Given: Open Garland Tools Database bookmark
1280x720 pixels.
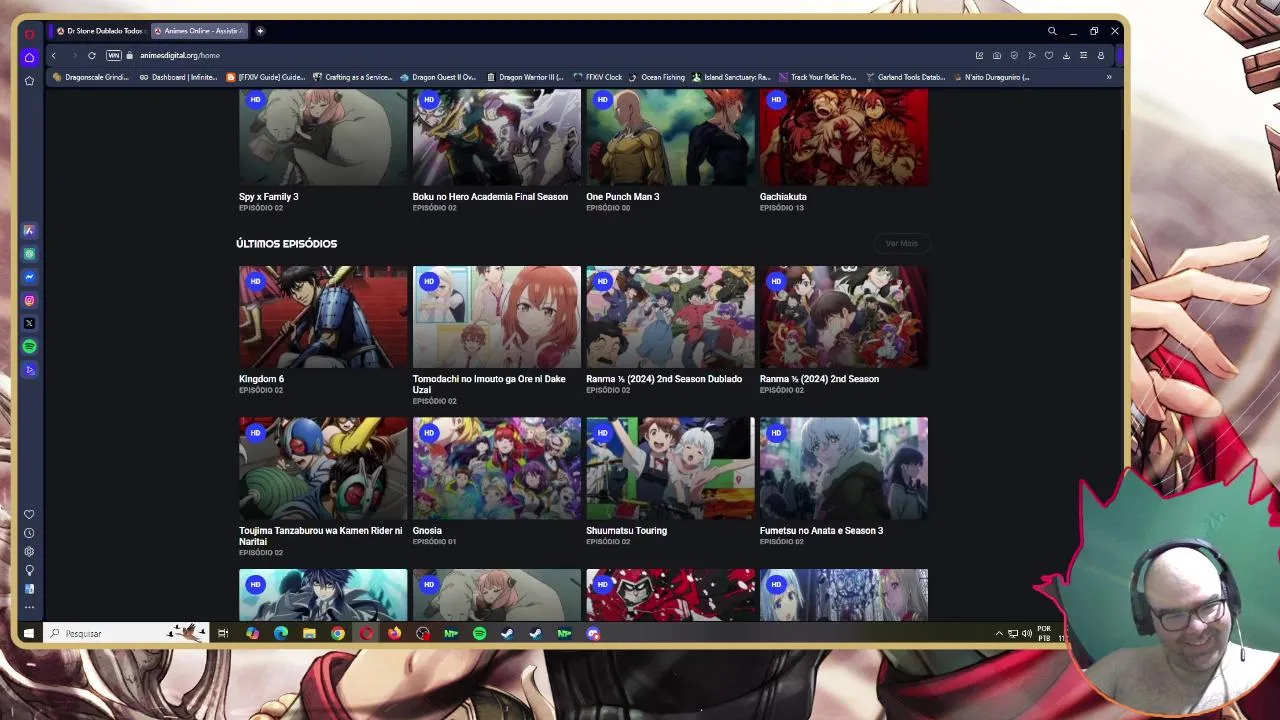Looking at the screenshot, I should pos(905,77).
